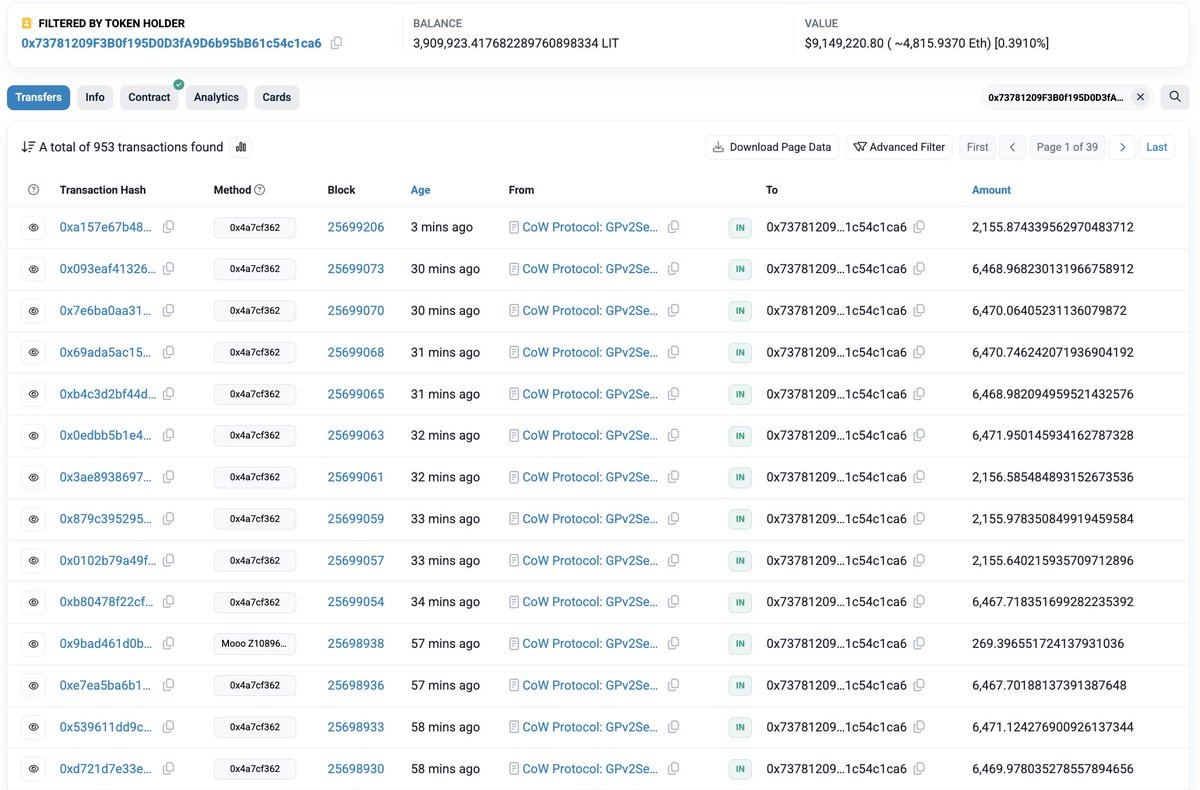Viewport: 1200px width, 790px height.
Task: Open the transactions chart icon
Action: [x=241, y=147]
